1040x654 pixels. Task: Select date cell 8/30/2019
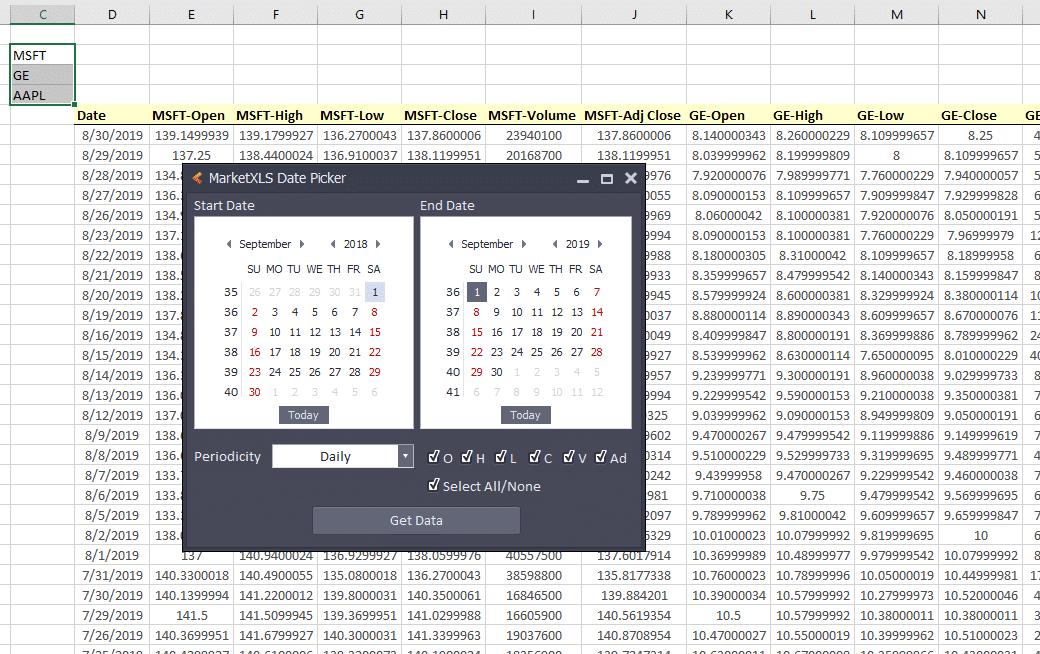(x=112, y=135)
